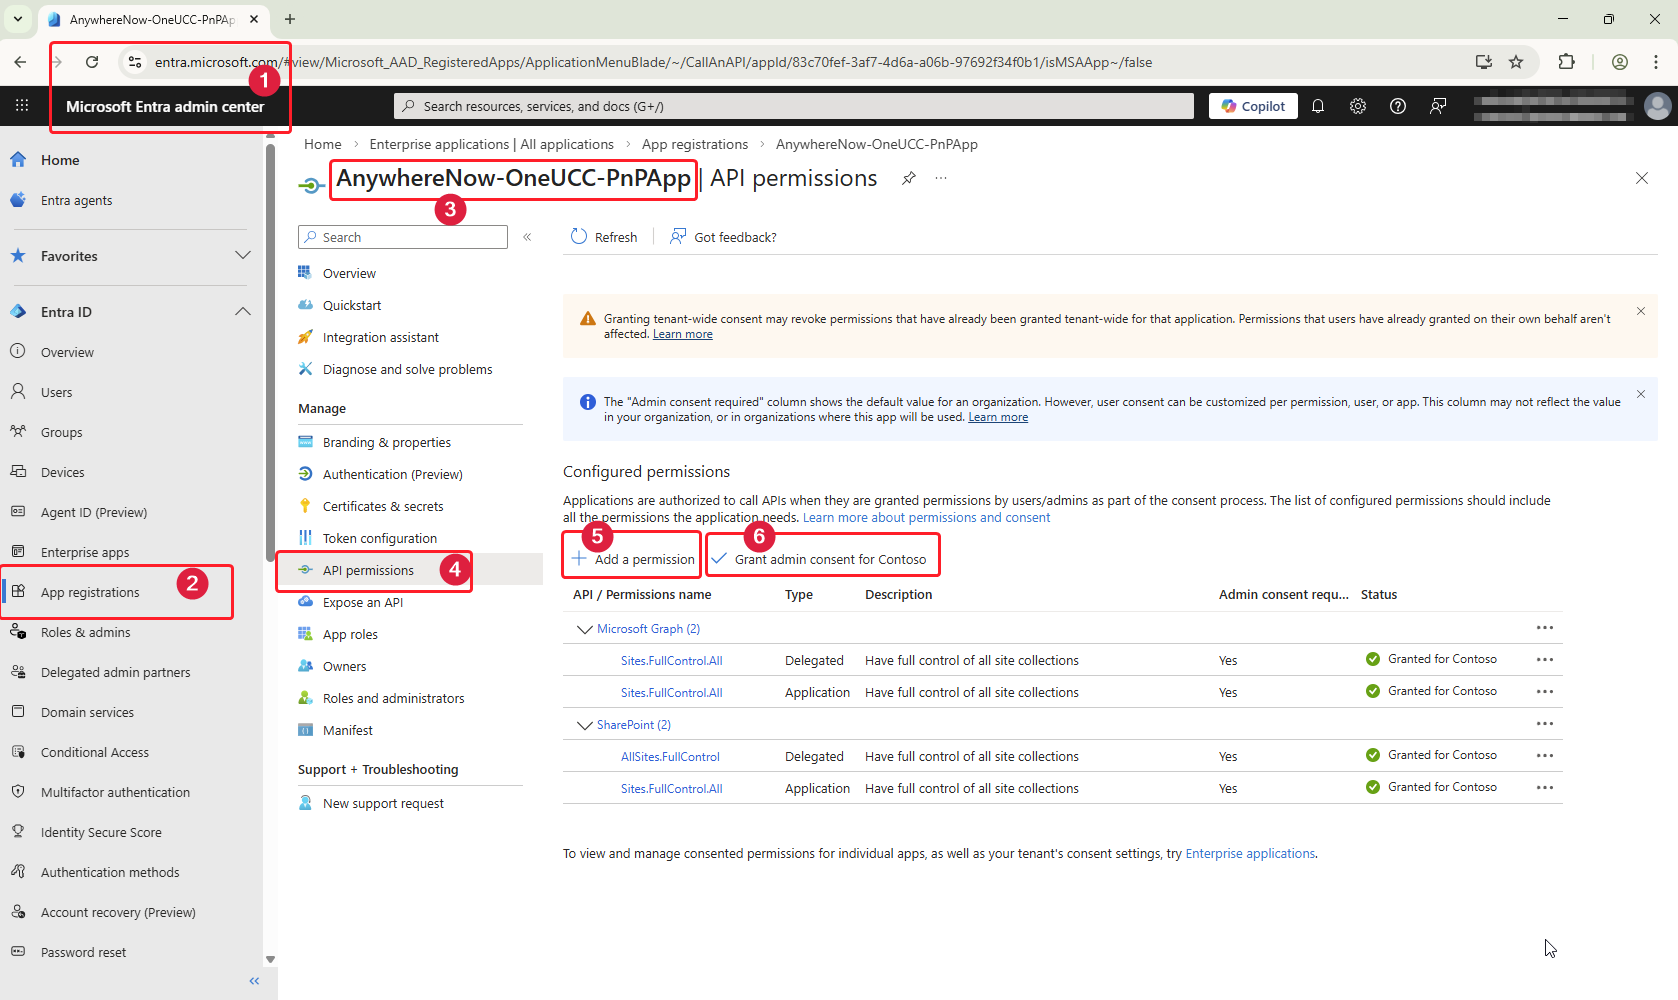The image size is (1678, 1000).
Task: Dismiss the orange tenant-wide consent warning
Action: click(1641, 311)
